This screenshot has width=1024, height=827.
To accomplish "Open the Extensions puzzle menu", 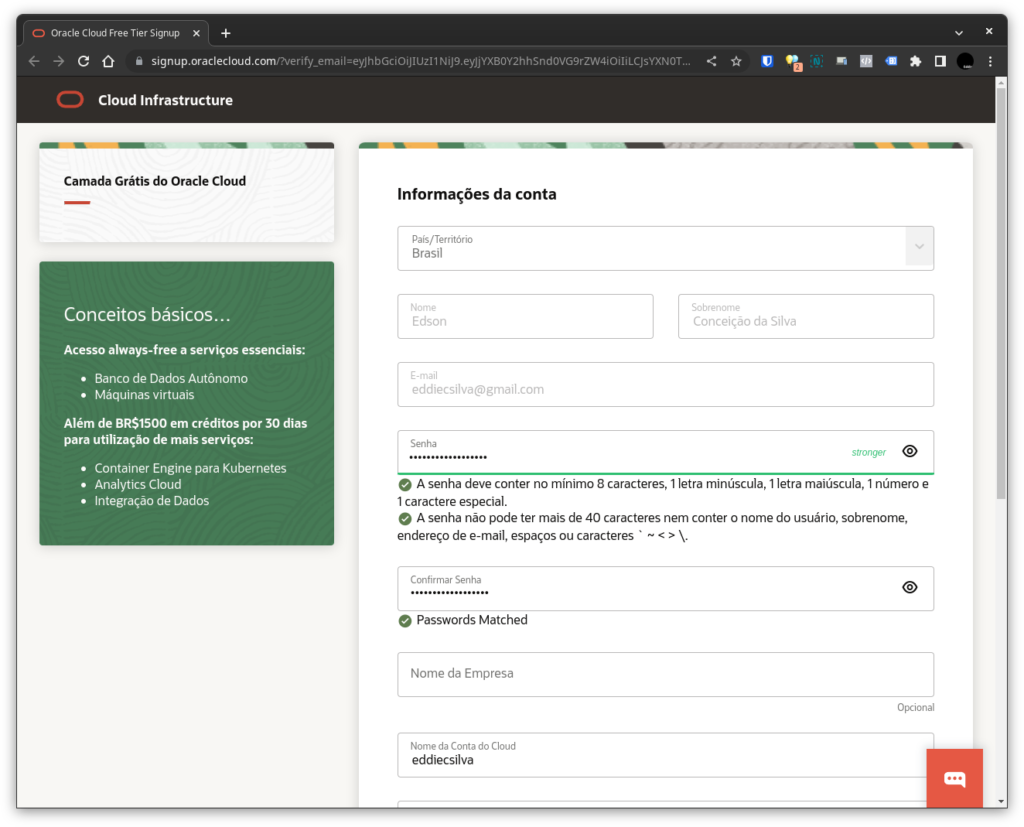I will (916, 61).
